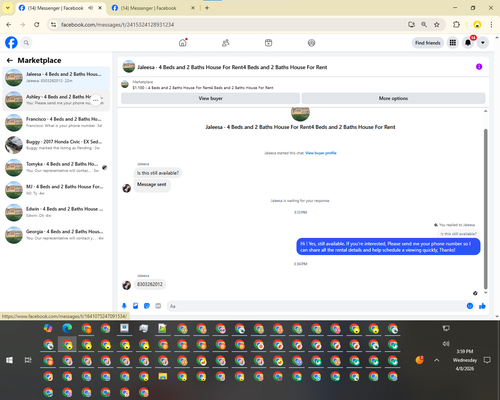500x400 pixels.
Task: Click the header listing thumbnail beside Jaleesa's name
Action: click(129, 66)
